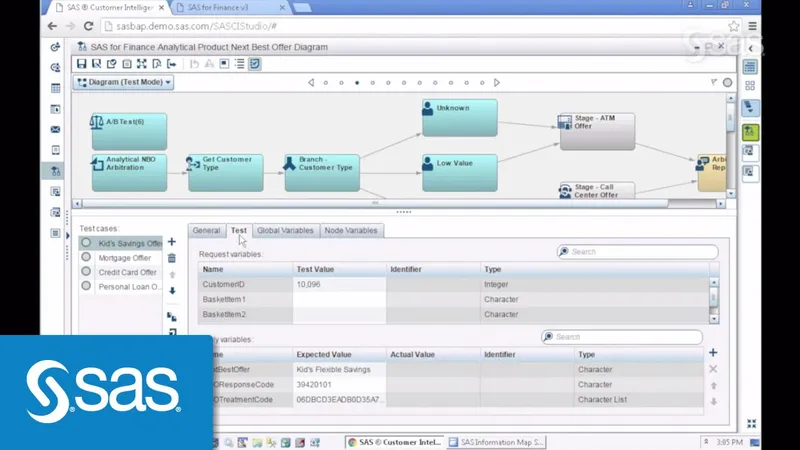Click the envelope icon in left sidebar
Viewport: 800px width, 450px height.
pyautogui.click(x=55, y=130)
